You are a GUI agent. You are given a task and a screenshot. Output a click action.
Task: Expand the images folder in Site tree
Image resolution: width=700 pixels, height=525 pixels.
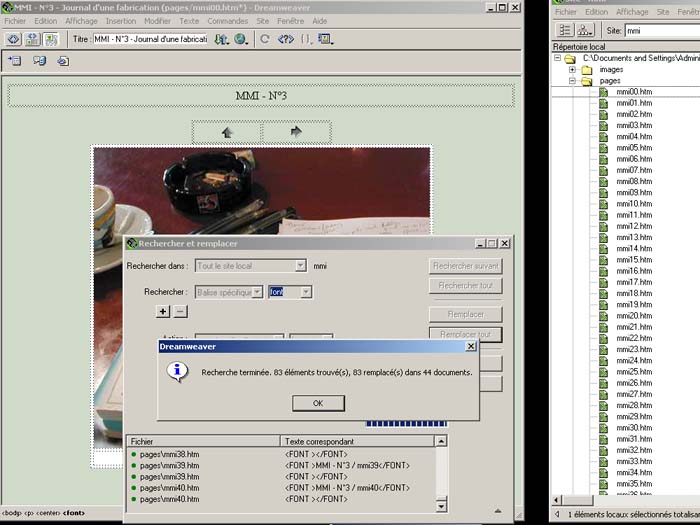(572, 70)
